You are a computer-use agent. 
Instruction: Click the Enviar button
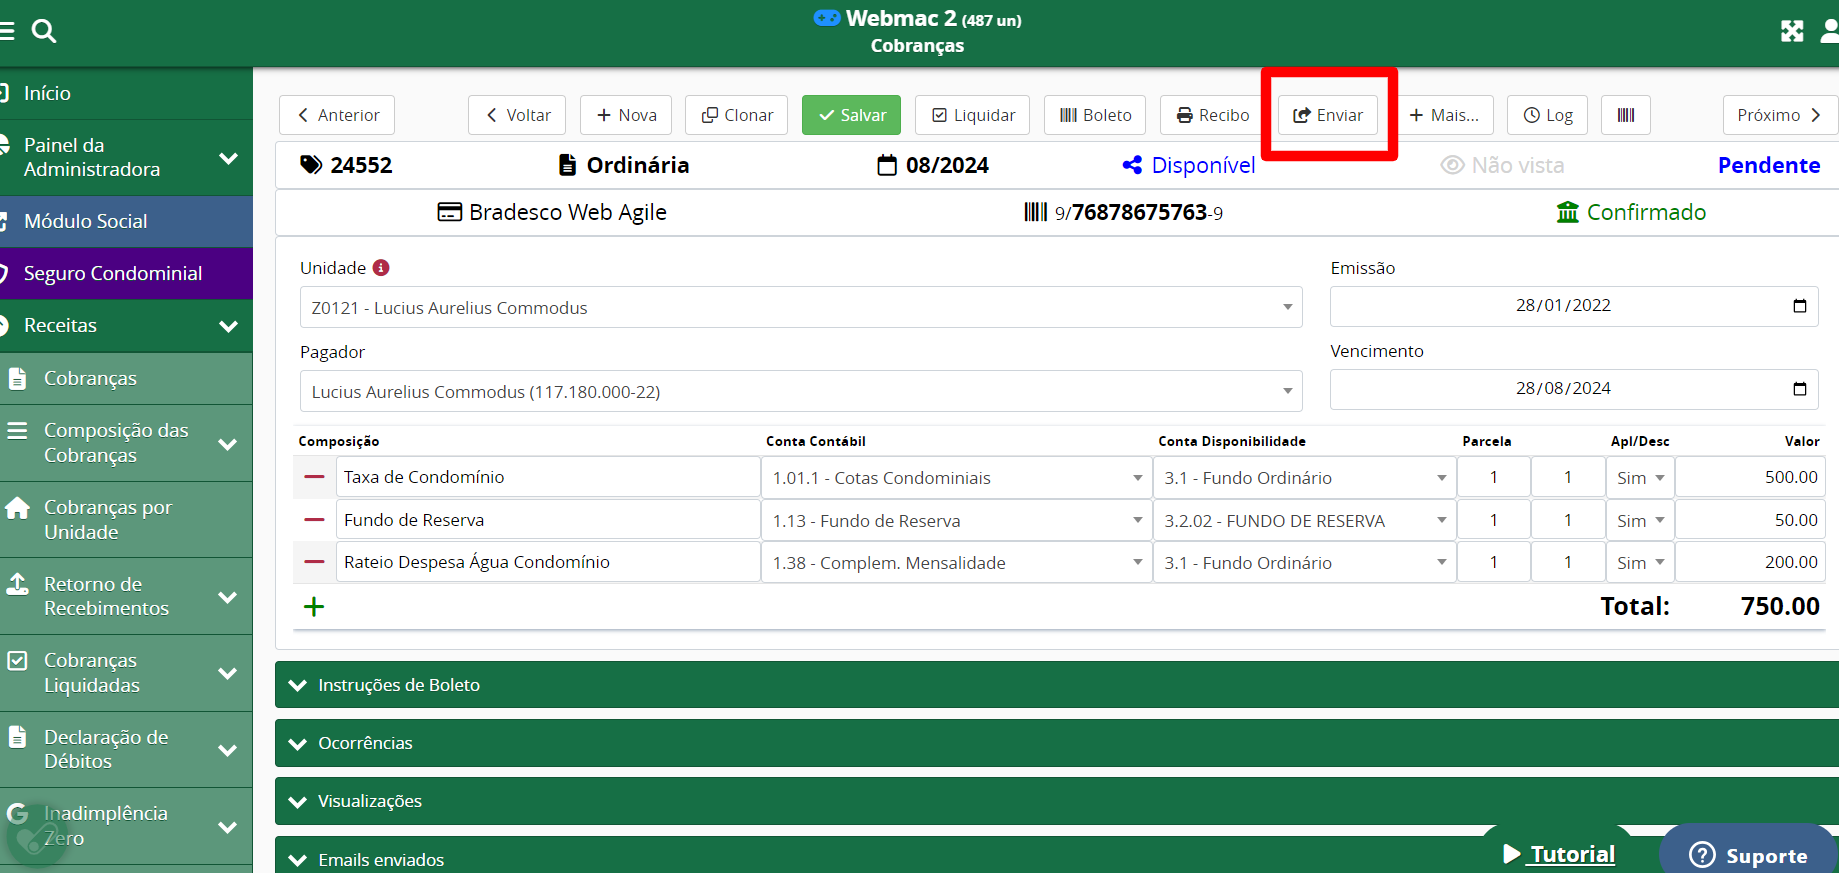[x=1327, y=115]
